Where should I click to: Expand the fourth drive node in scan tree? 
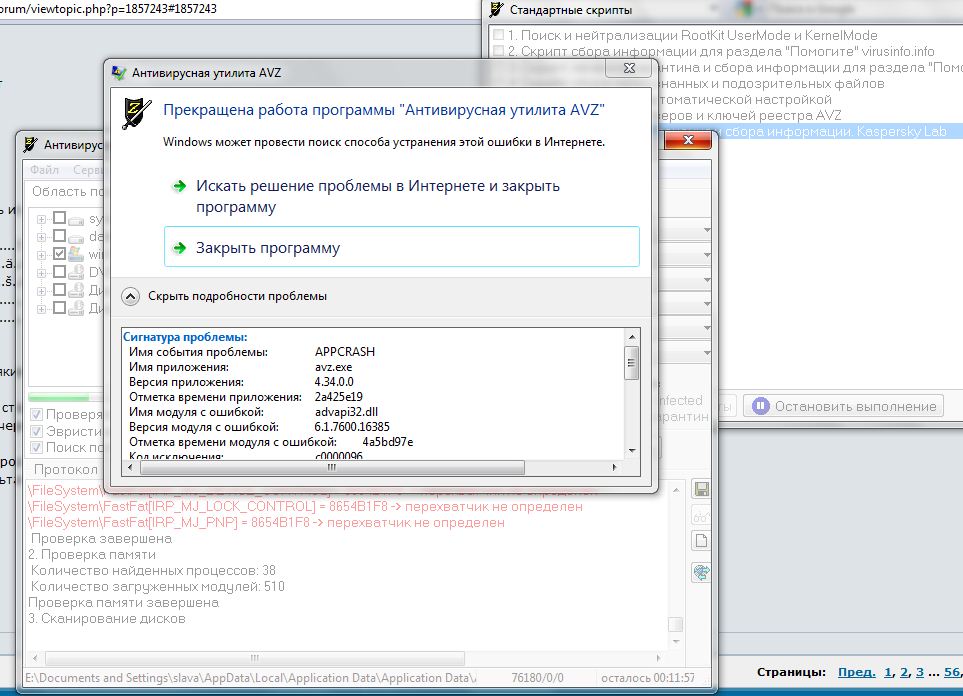[x=41, y=273]
